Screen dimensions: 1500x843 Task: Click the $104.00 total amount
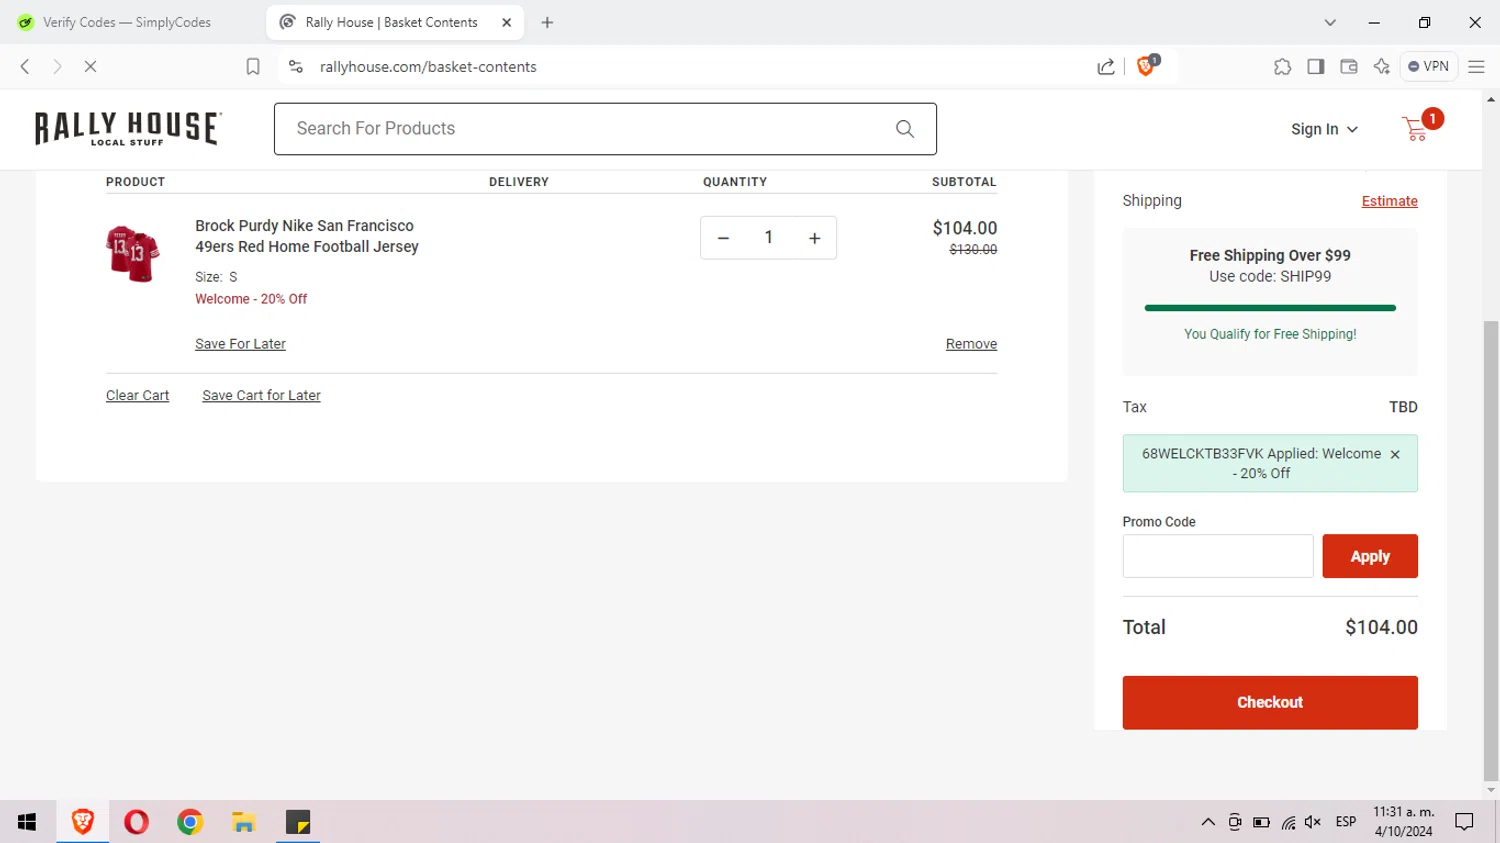(x=1381, y=628)
